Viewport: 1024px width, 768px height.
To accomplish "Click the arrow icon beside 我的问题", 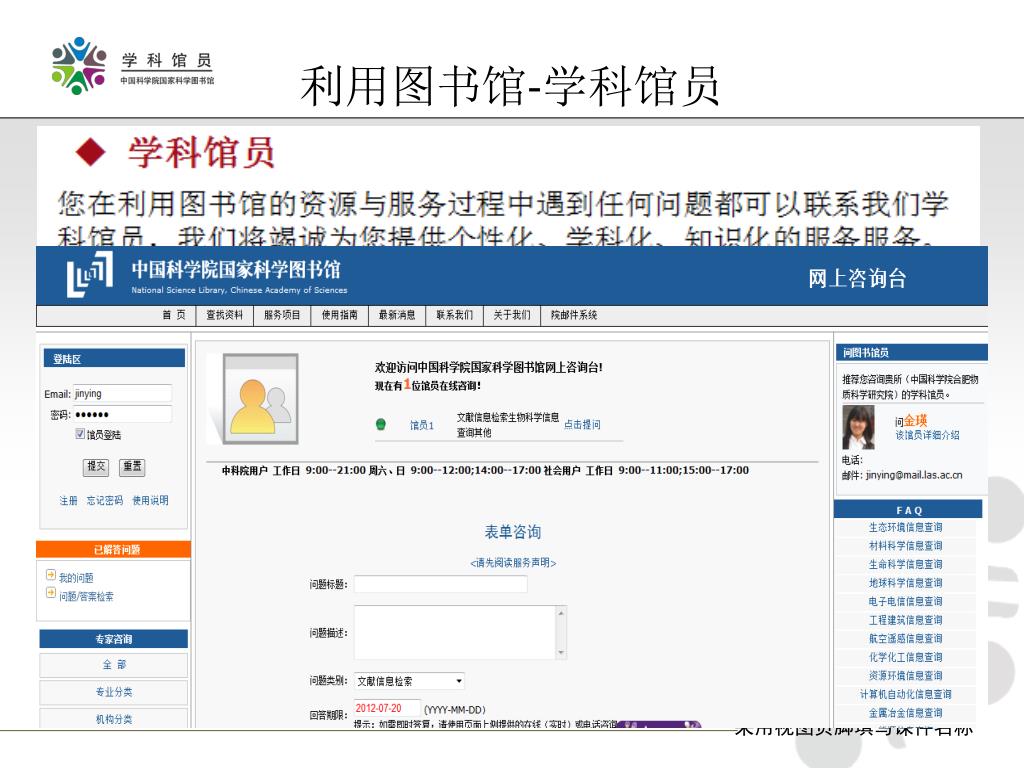I will coord(50,575).
